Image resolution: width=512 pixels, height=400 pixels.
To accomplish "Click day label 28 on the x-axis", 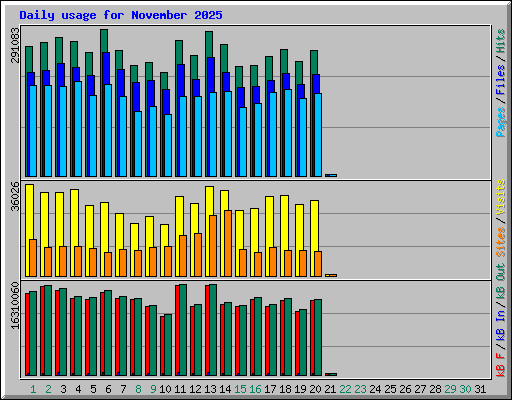I will [435, 389].
